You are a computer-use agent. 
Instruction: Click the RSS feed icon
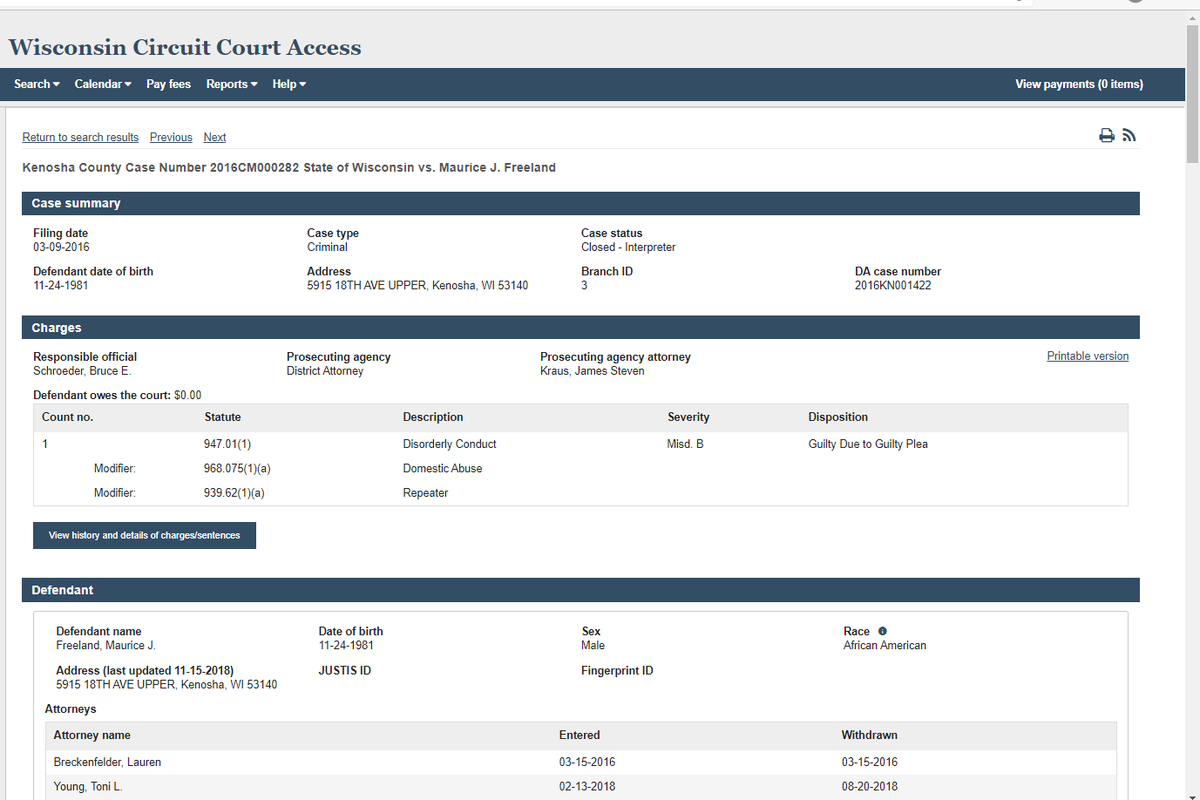1129,136
